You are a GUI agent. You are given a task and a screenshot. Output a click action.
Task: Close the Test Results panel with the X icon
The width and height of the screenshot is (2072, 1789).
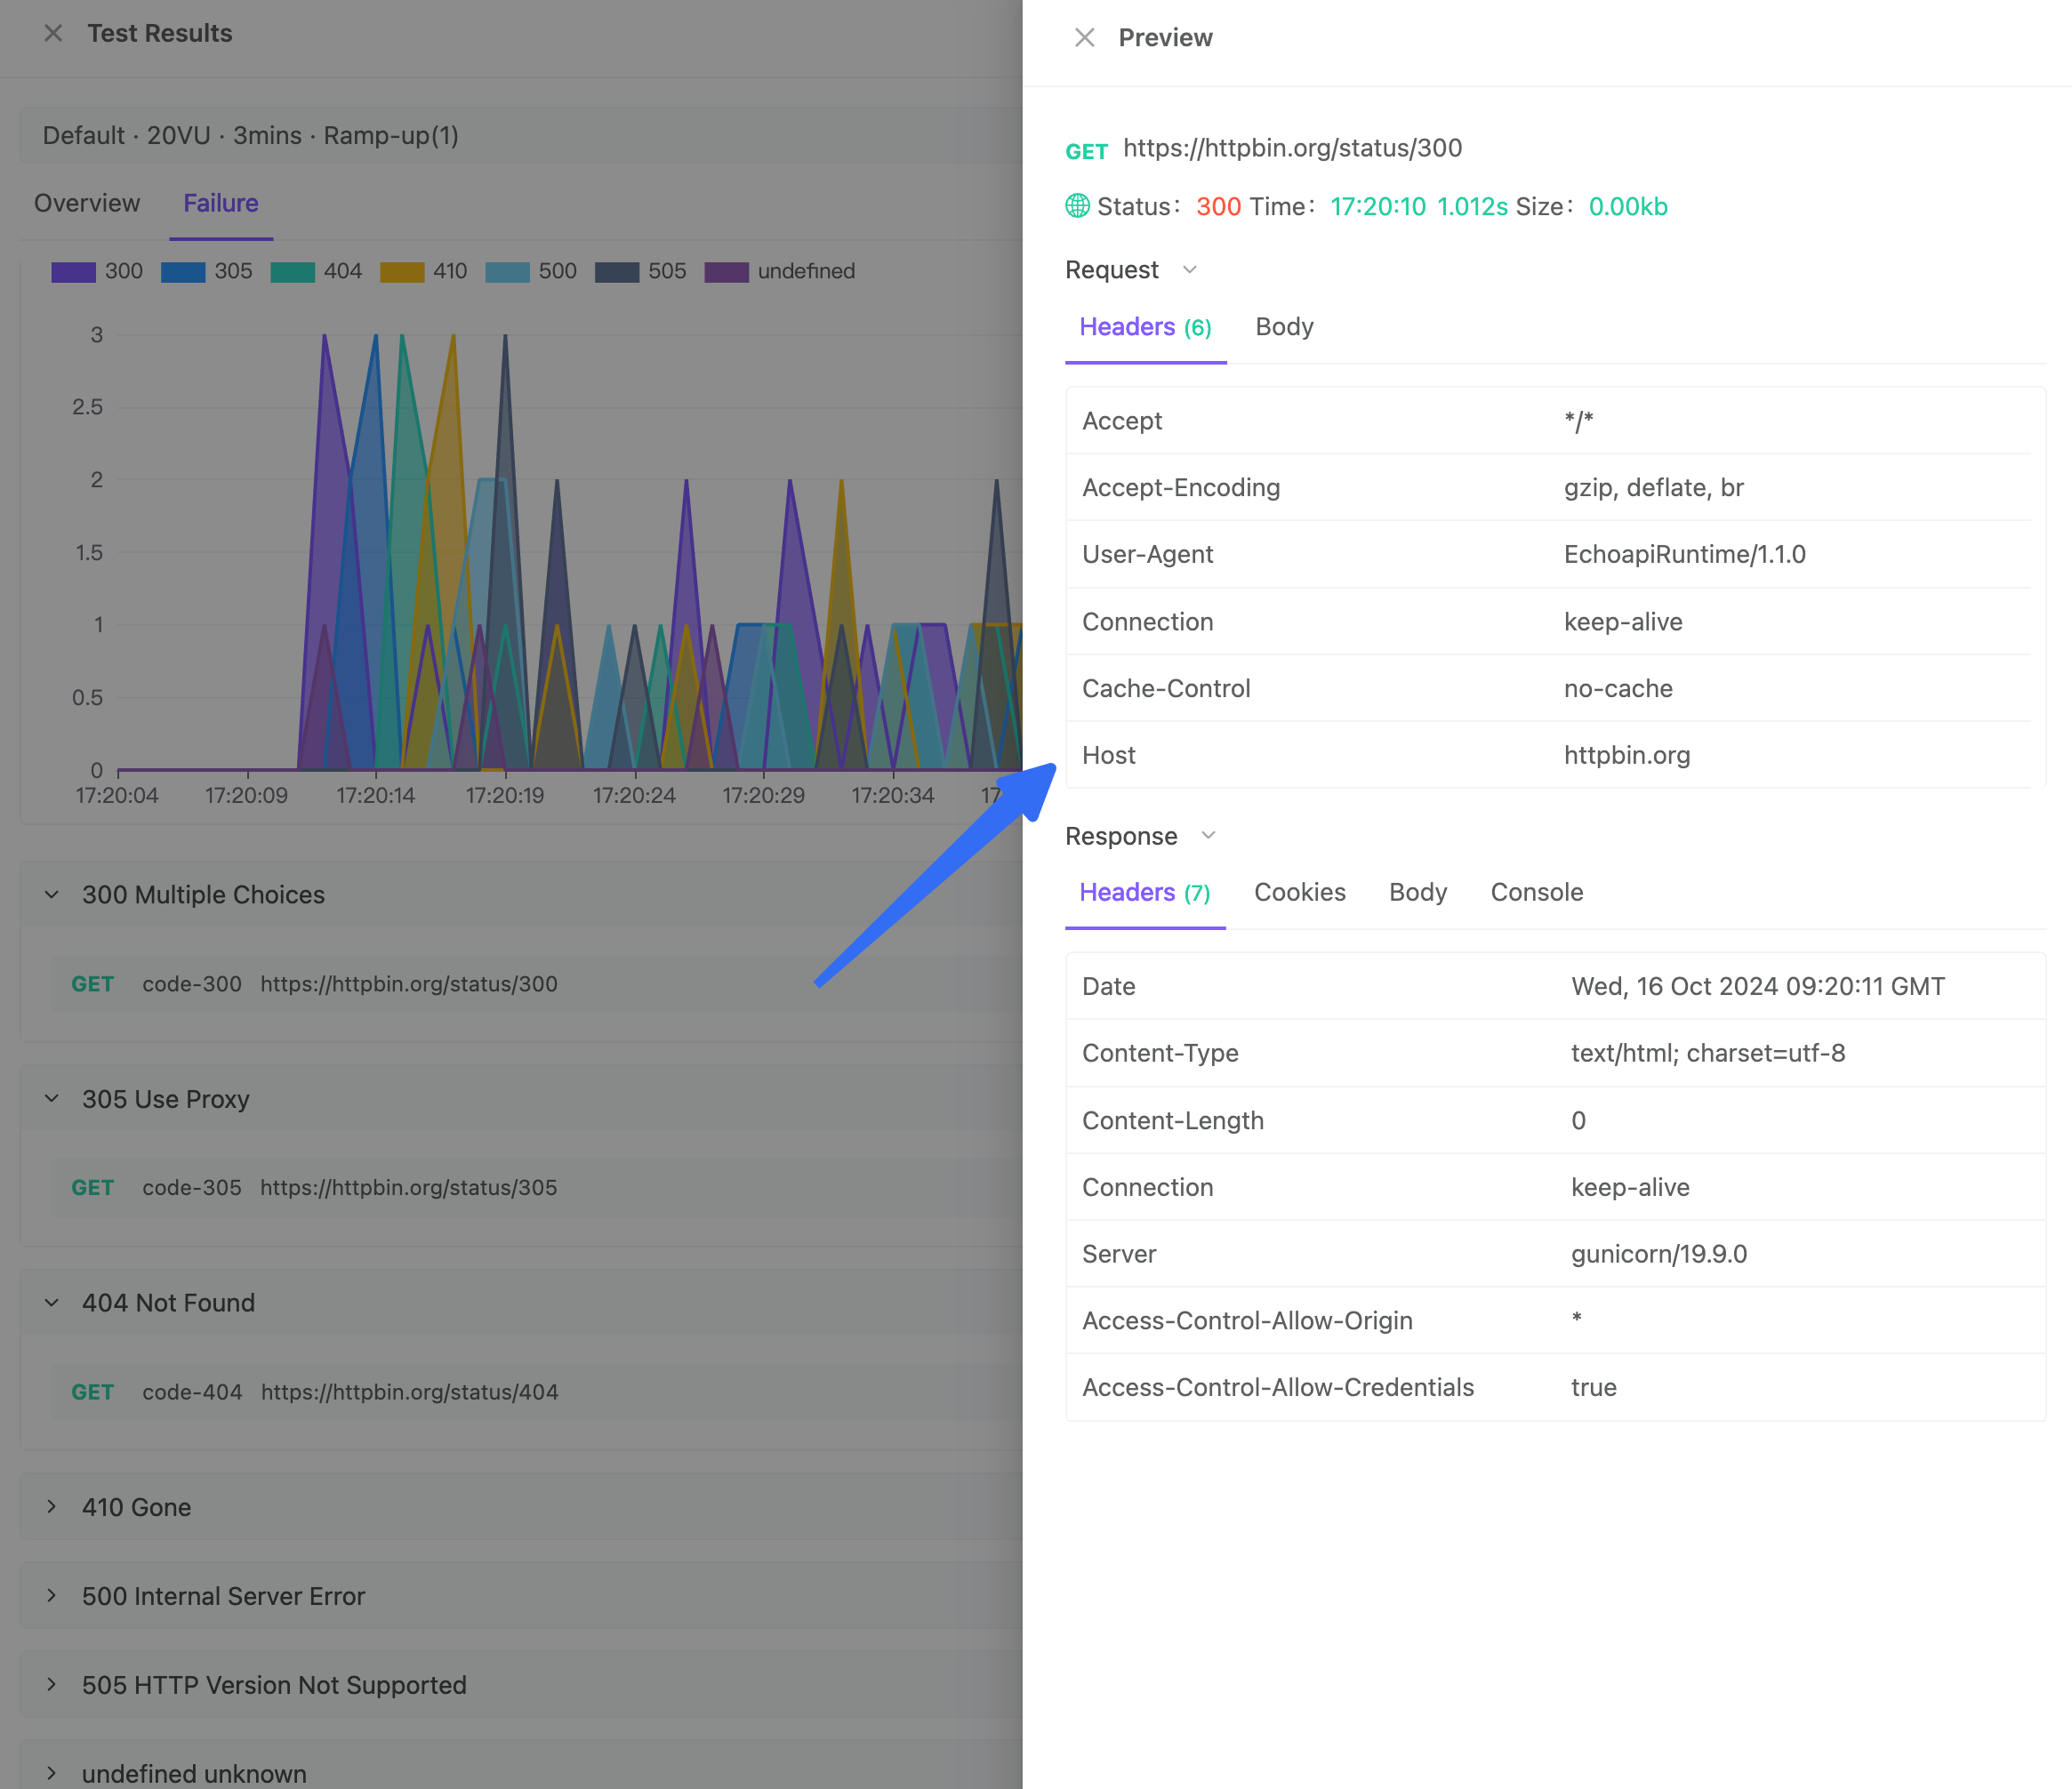(x=54, y=33)
